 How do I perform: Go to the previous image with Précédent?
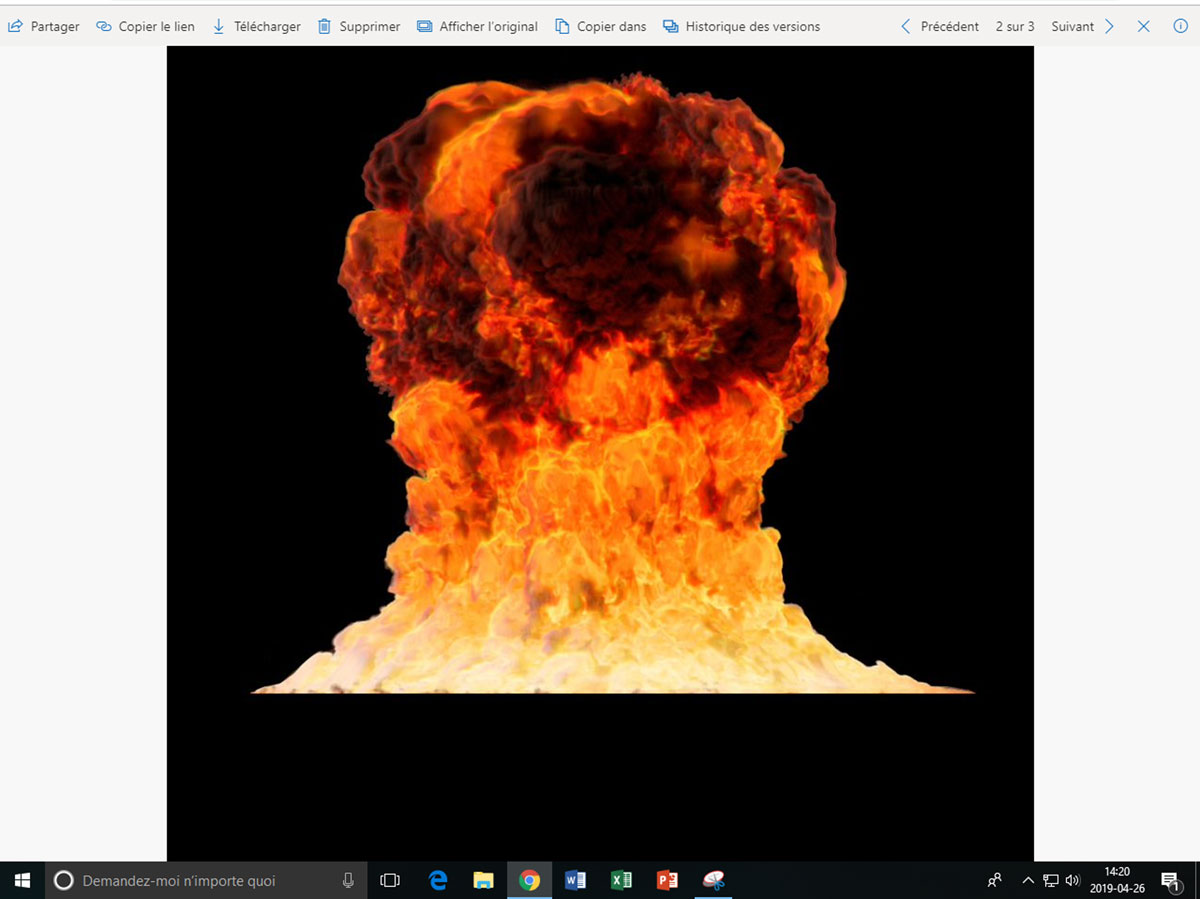click(940, 27)
